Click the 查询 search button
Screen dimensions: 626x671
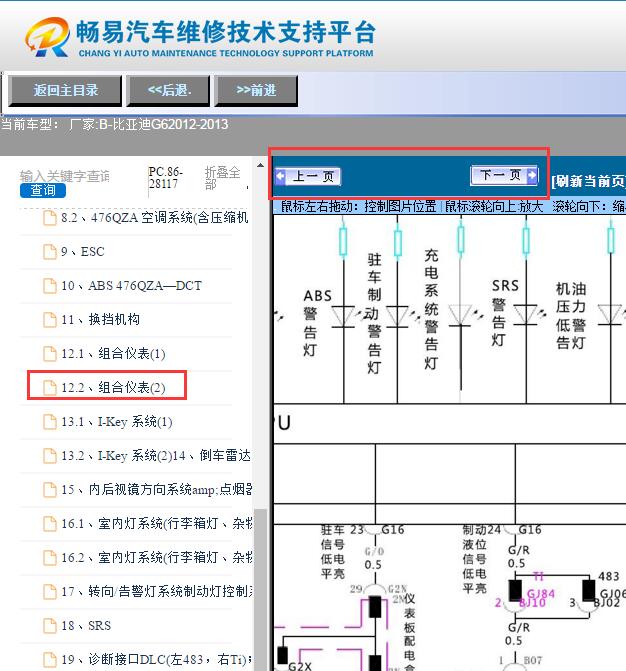(43, 190)
